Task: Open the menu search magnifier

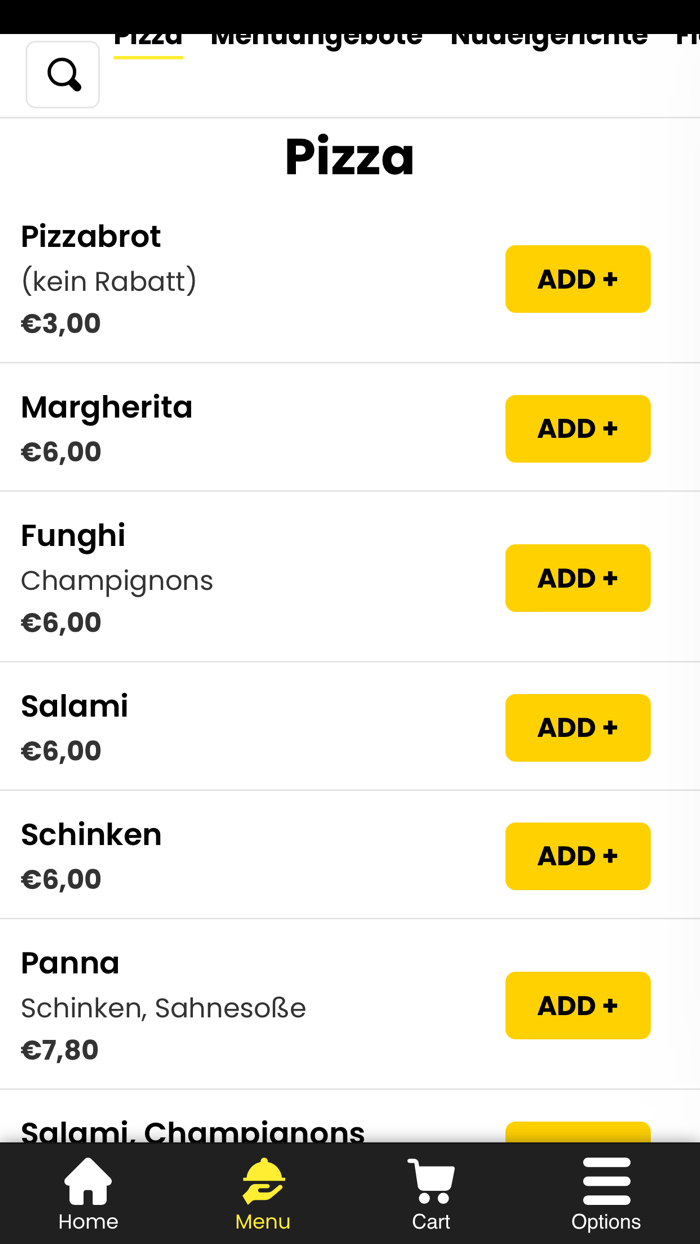Action: tap(63, 74)
